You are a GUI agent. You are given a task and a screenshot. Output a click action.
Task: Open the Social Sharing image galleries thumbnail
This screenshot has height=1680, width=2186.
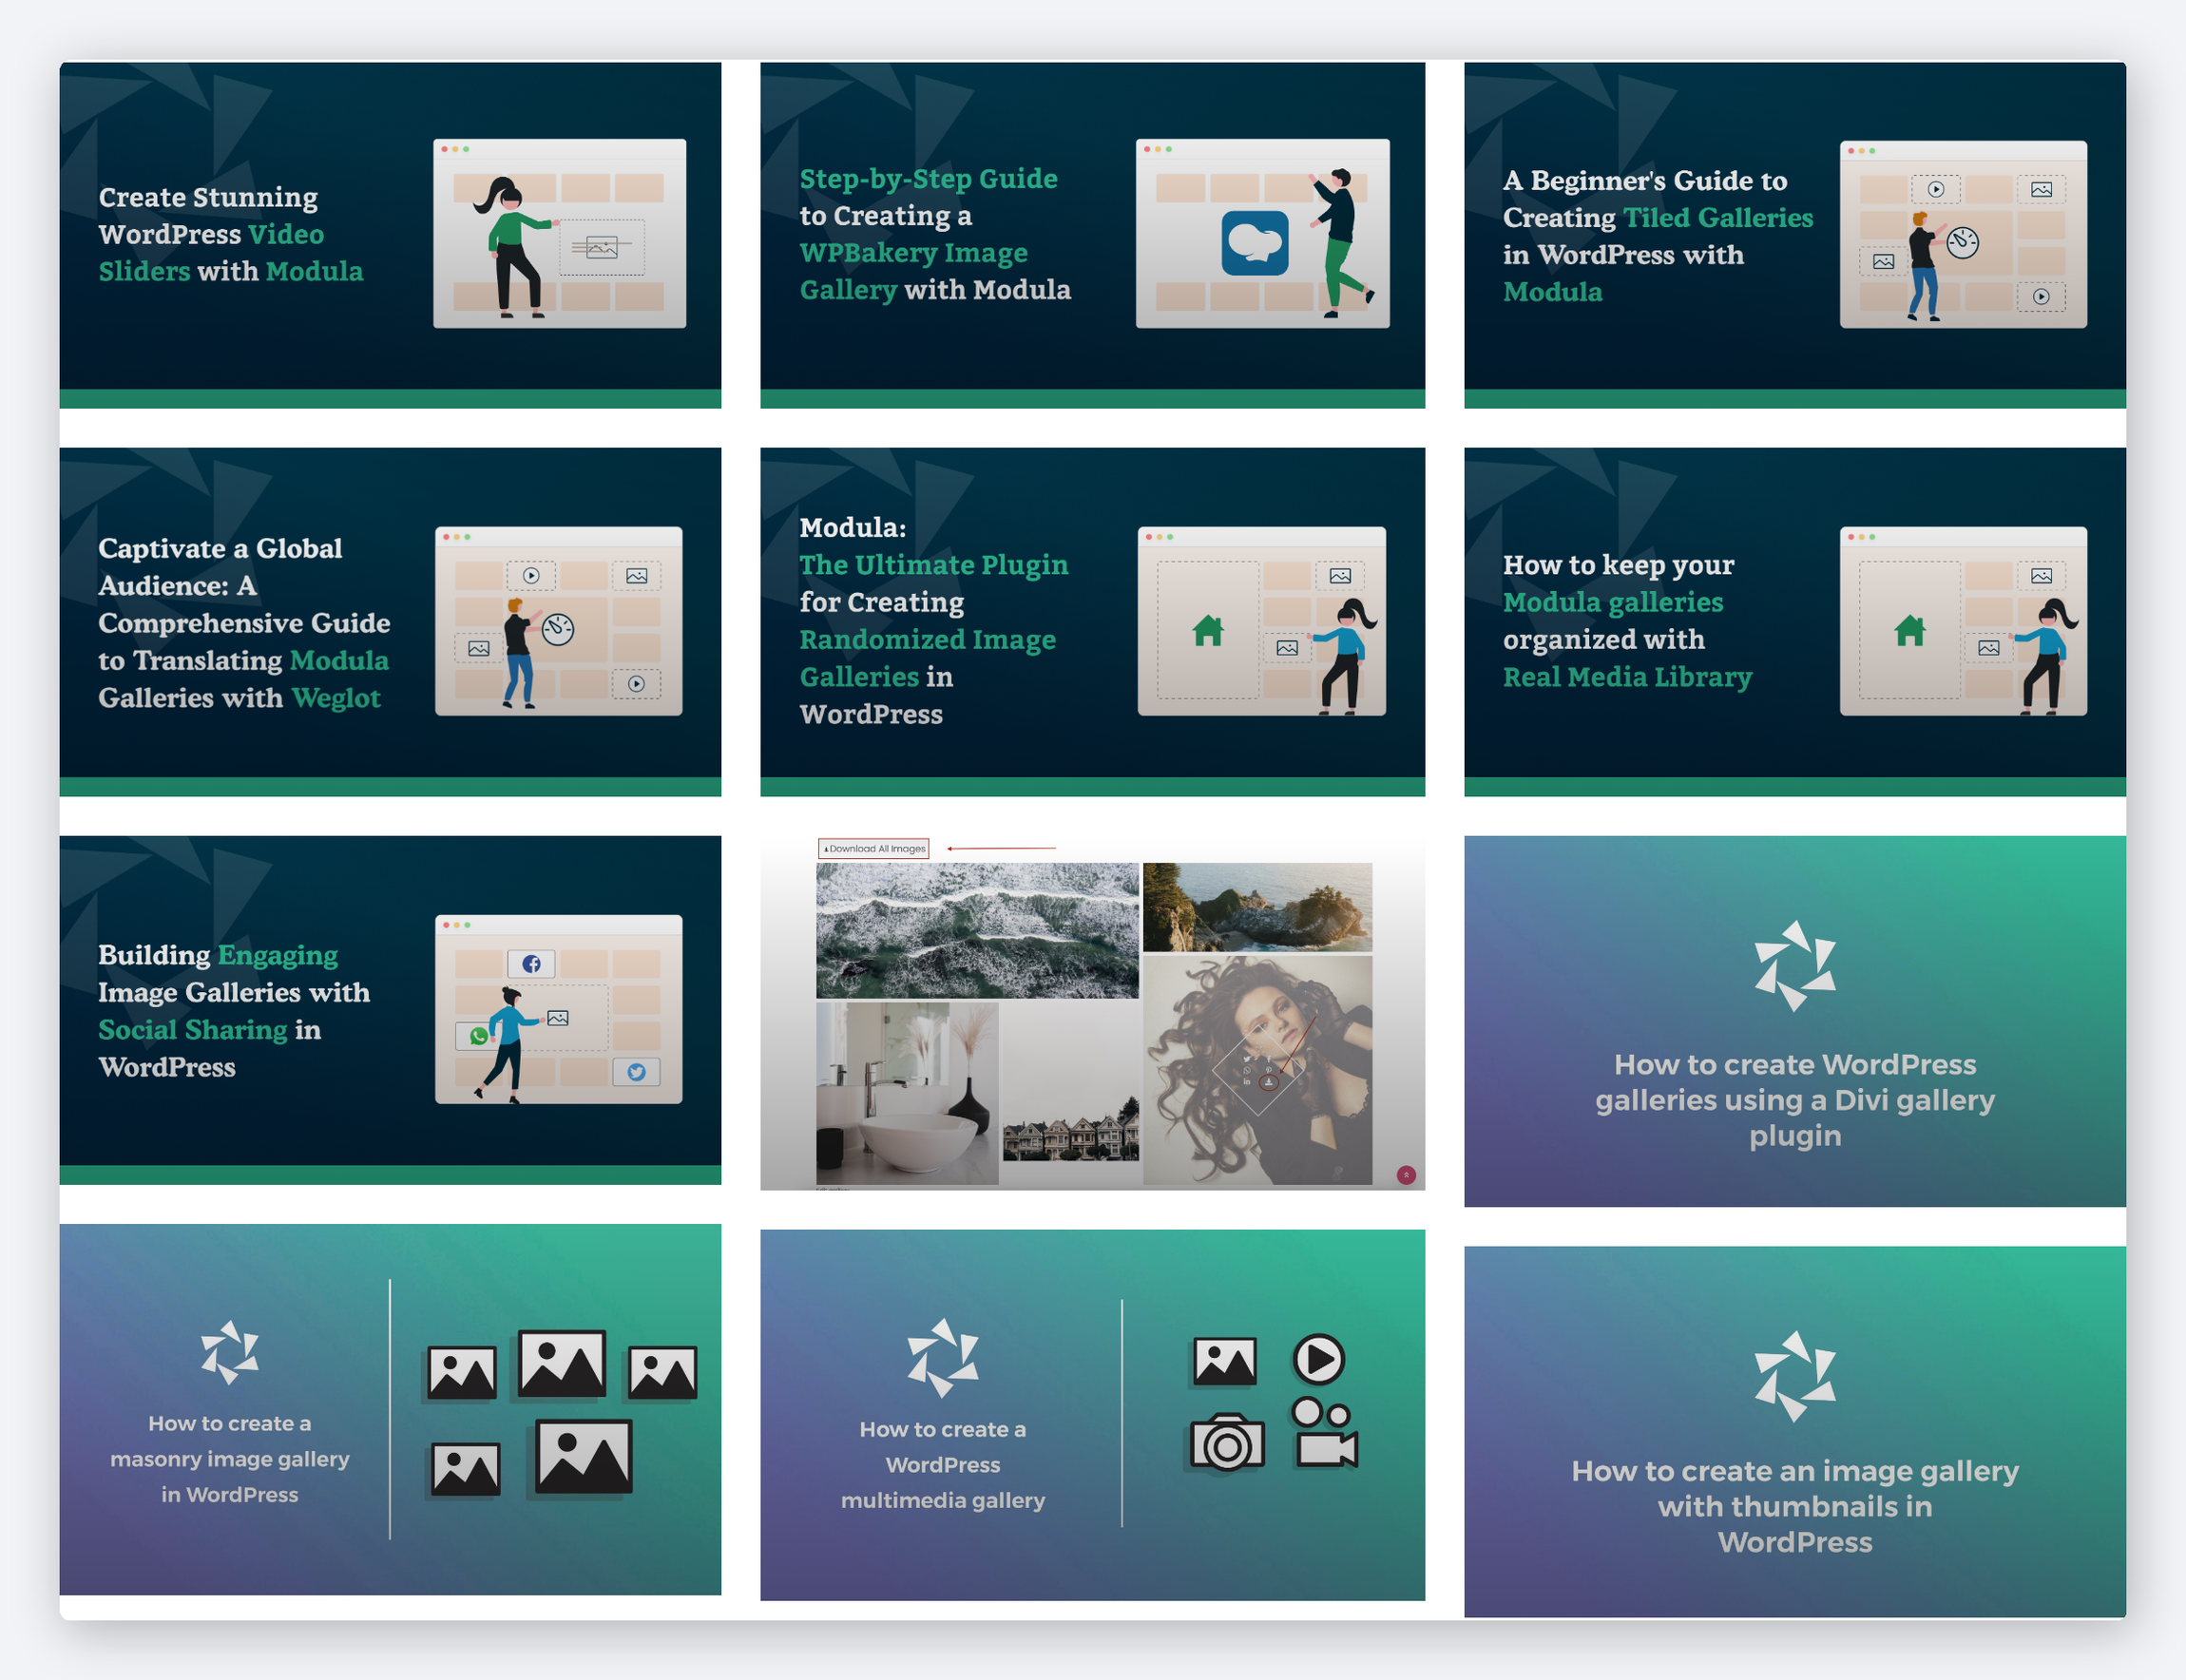click(x=390, y=1009)
